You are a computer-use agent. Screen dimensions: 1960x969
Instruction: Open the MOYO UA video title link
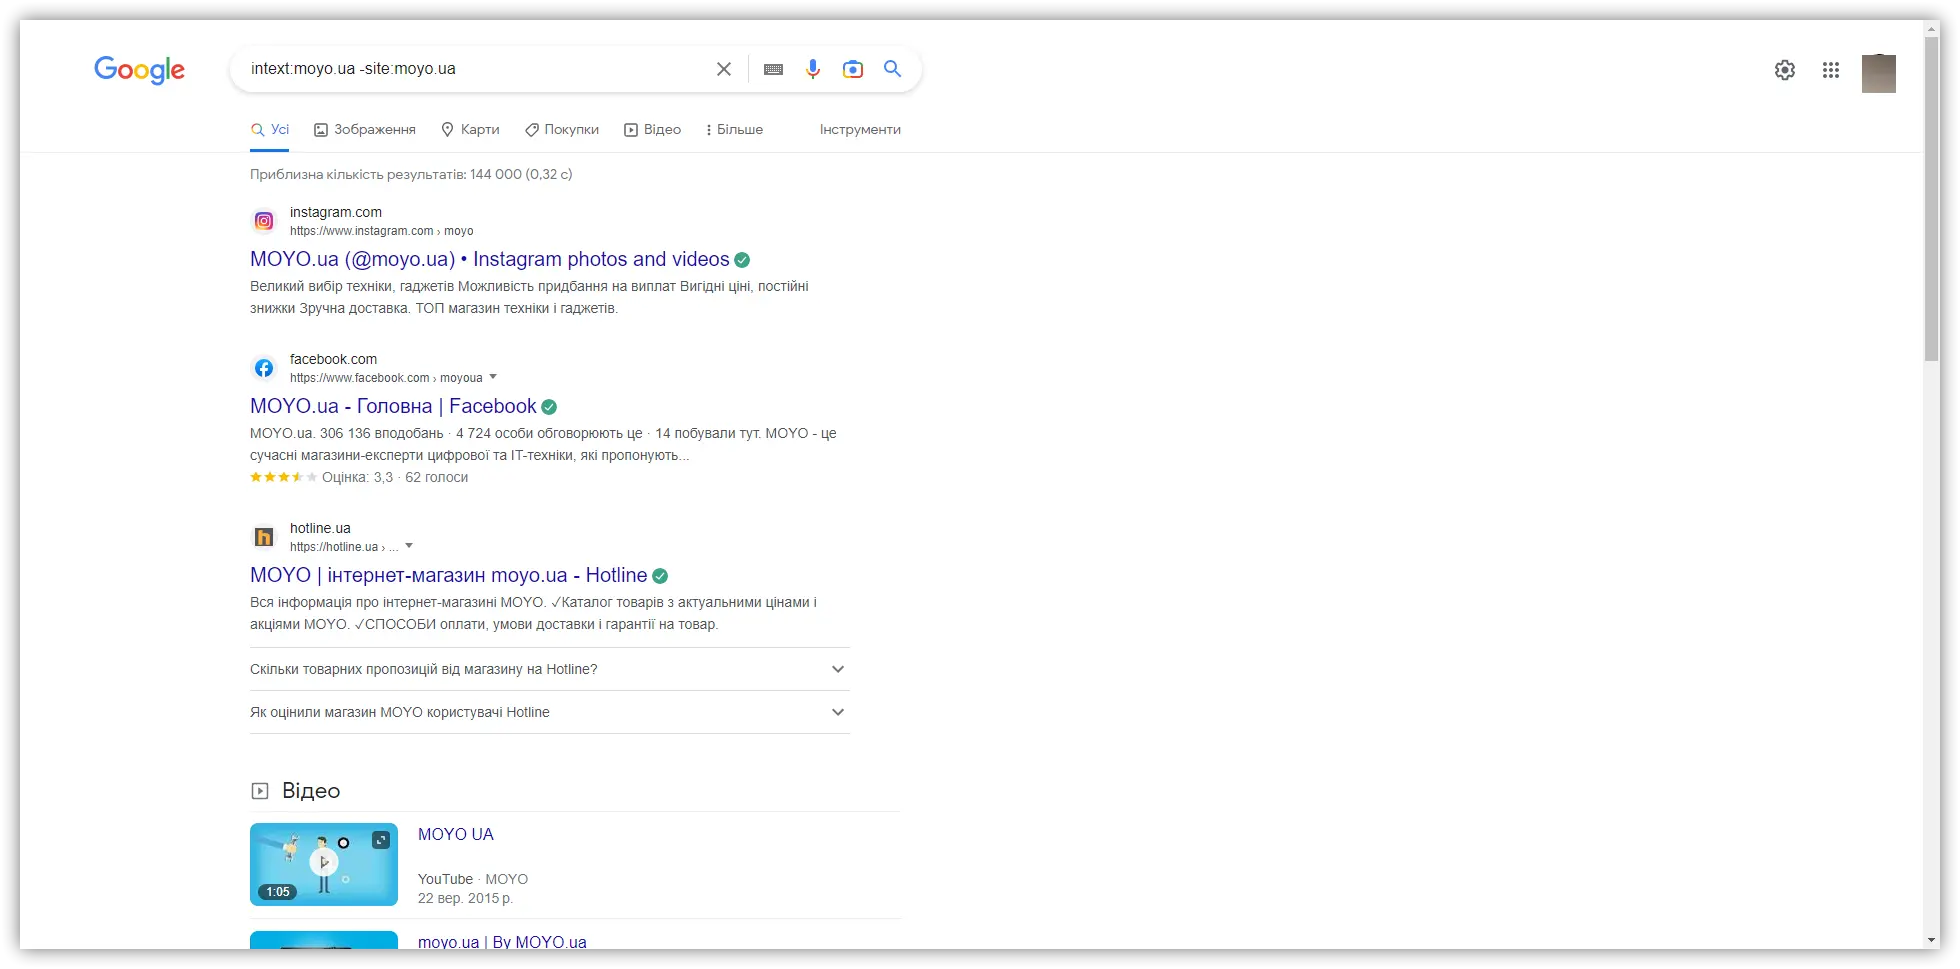pos(456,834)
